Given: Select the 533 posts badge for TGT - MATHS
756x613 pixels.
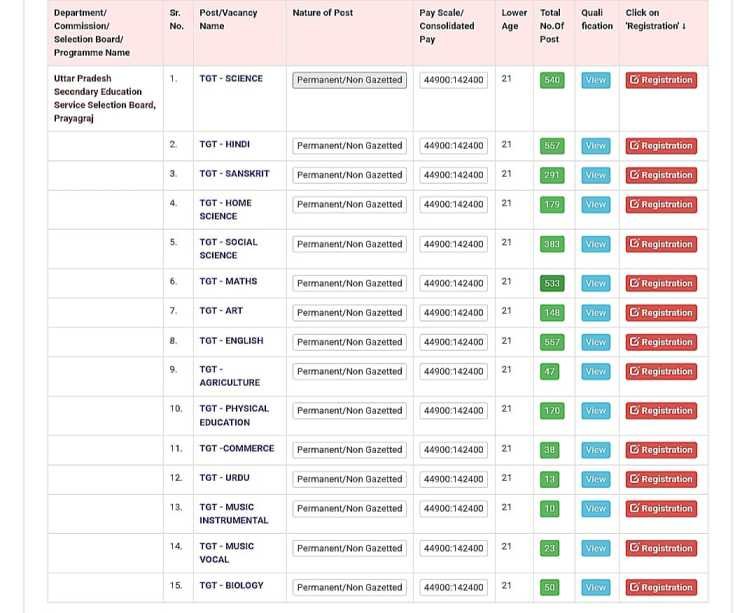Looking at the screenshot, I should pyautogui.click(x=552, y=284).
